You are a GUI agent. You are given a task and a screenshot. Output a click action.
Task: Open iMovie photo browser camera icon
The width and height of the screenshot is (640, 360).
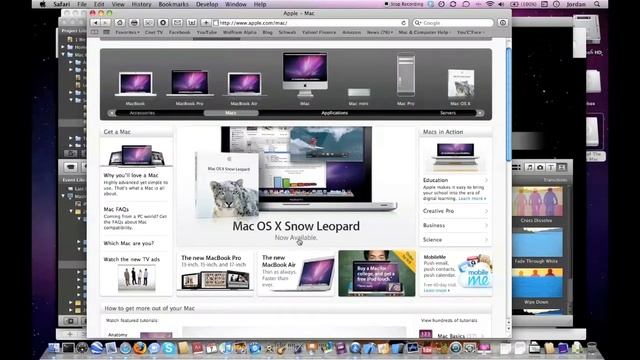click(540, 167)
